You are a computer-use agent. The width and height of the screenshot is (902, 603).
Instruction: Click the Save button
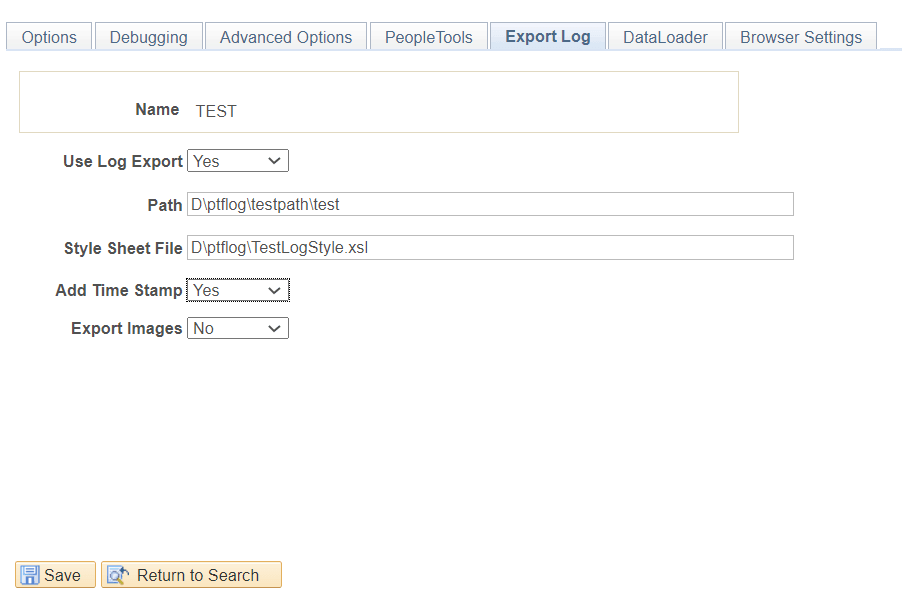click(x=55, y=575)
